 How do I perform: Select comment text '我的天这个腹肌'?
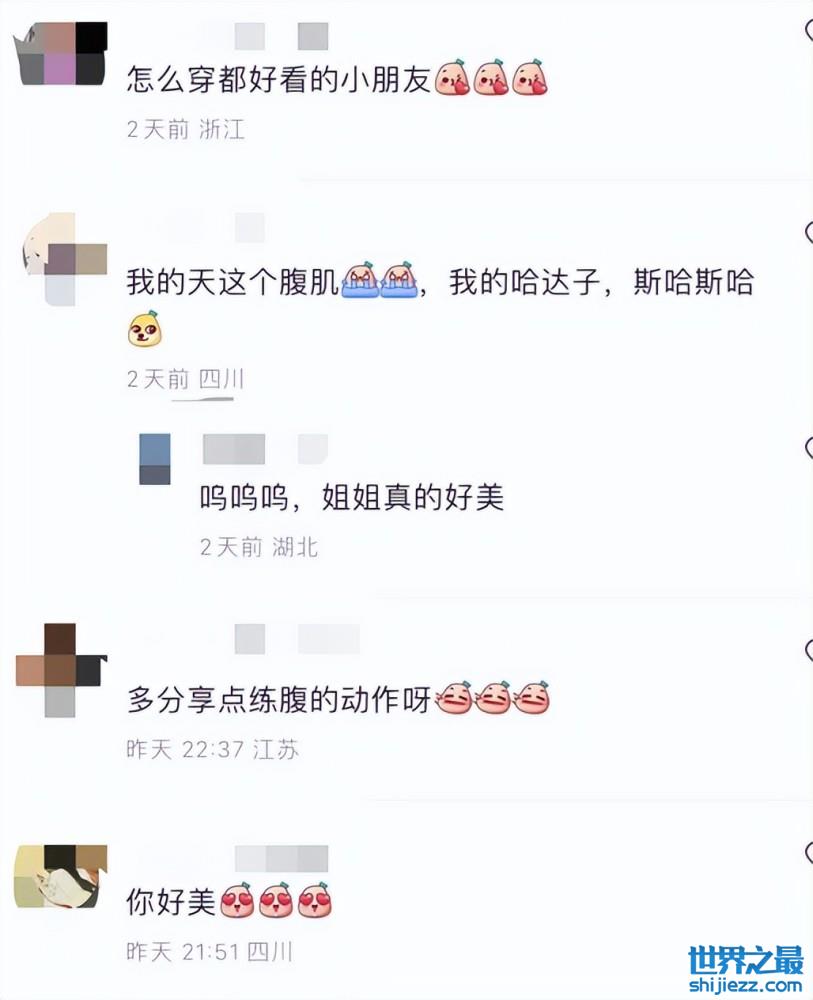tap(233, 283)
